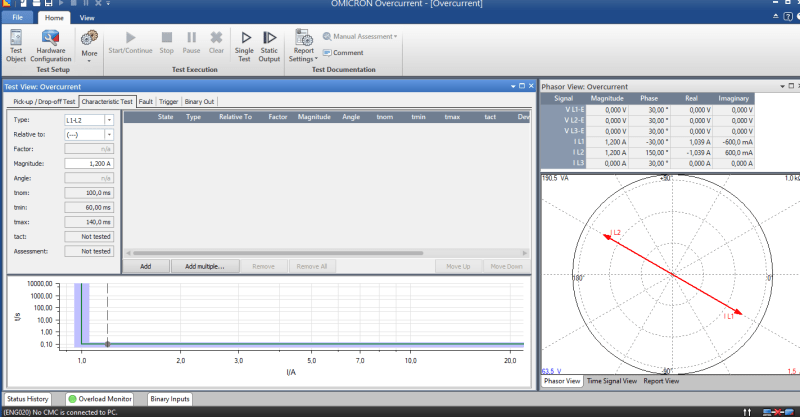Image resolution: width=800 pixels, height=417 pixels.
Task: Select the Magnitude column header in test table
Action: click(314, 117)
